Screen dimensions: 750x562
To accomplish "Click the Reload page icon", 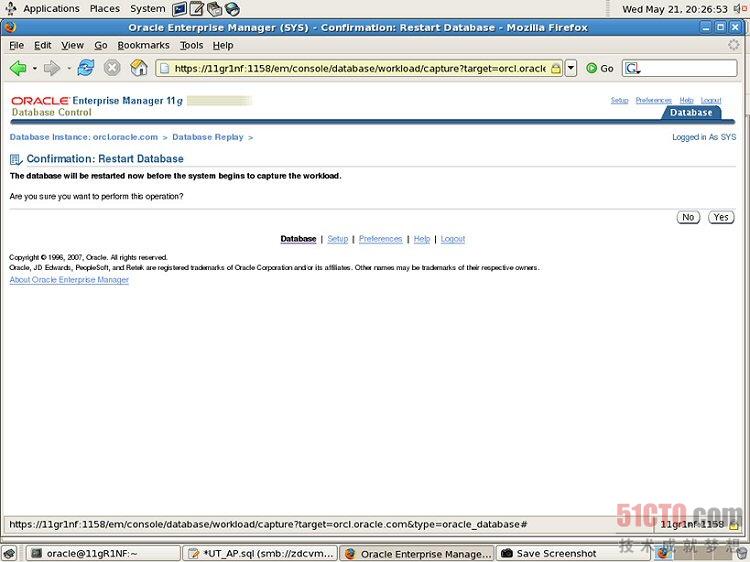I will (86, 68).
